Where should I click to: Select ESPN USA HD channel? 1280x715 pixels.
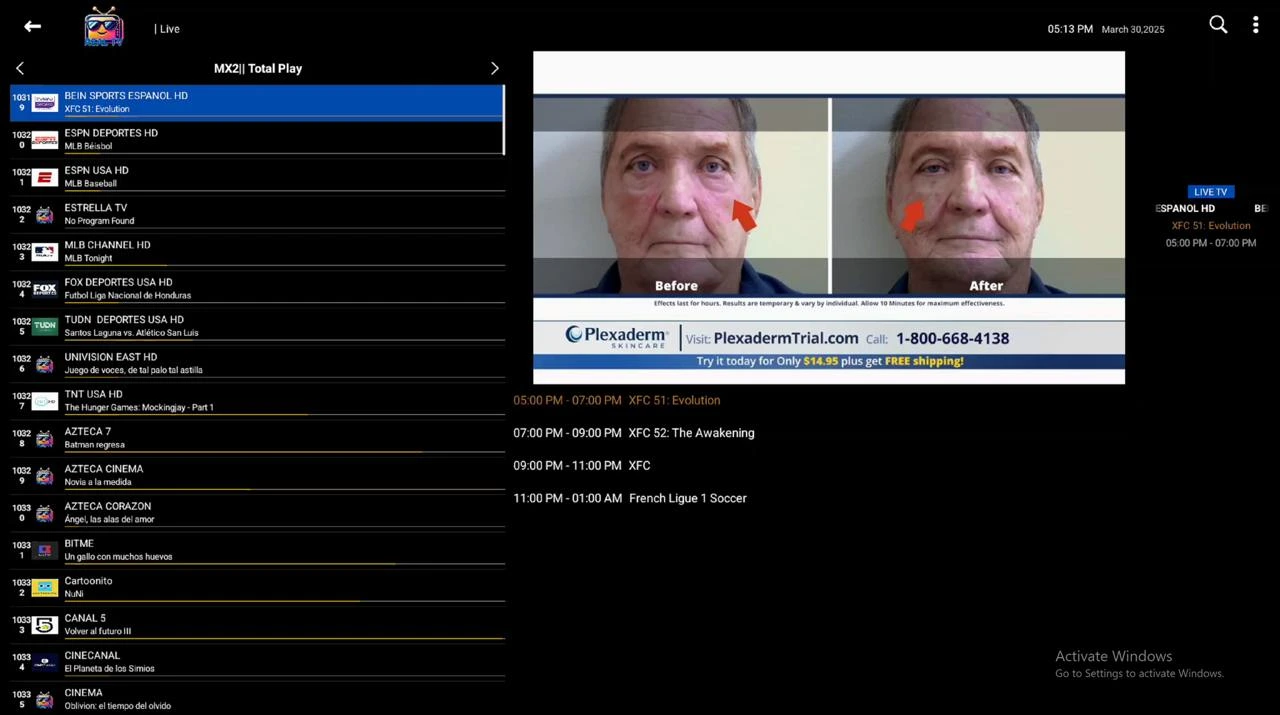(257, 177)
